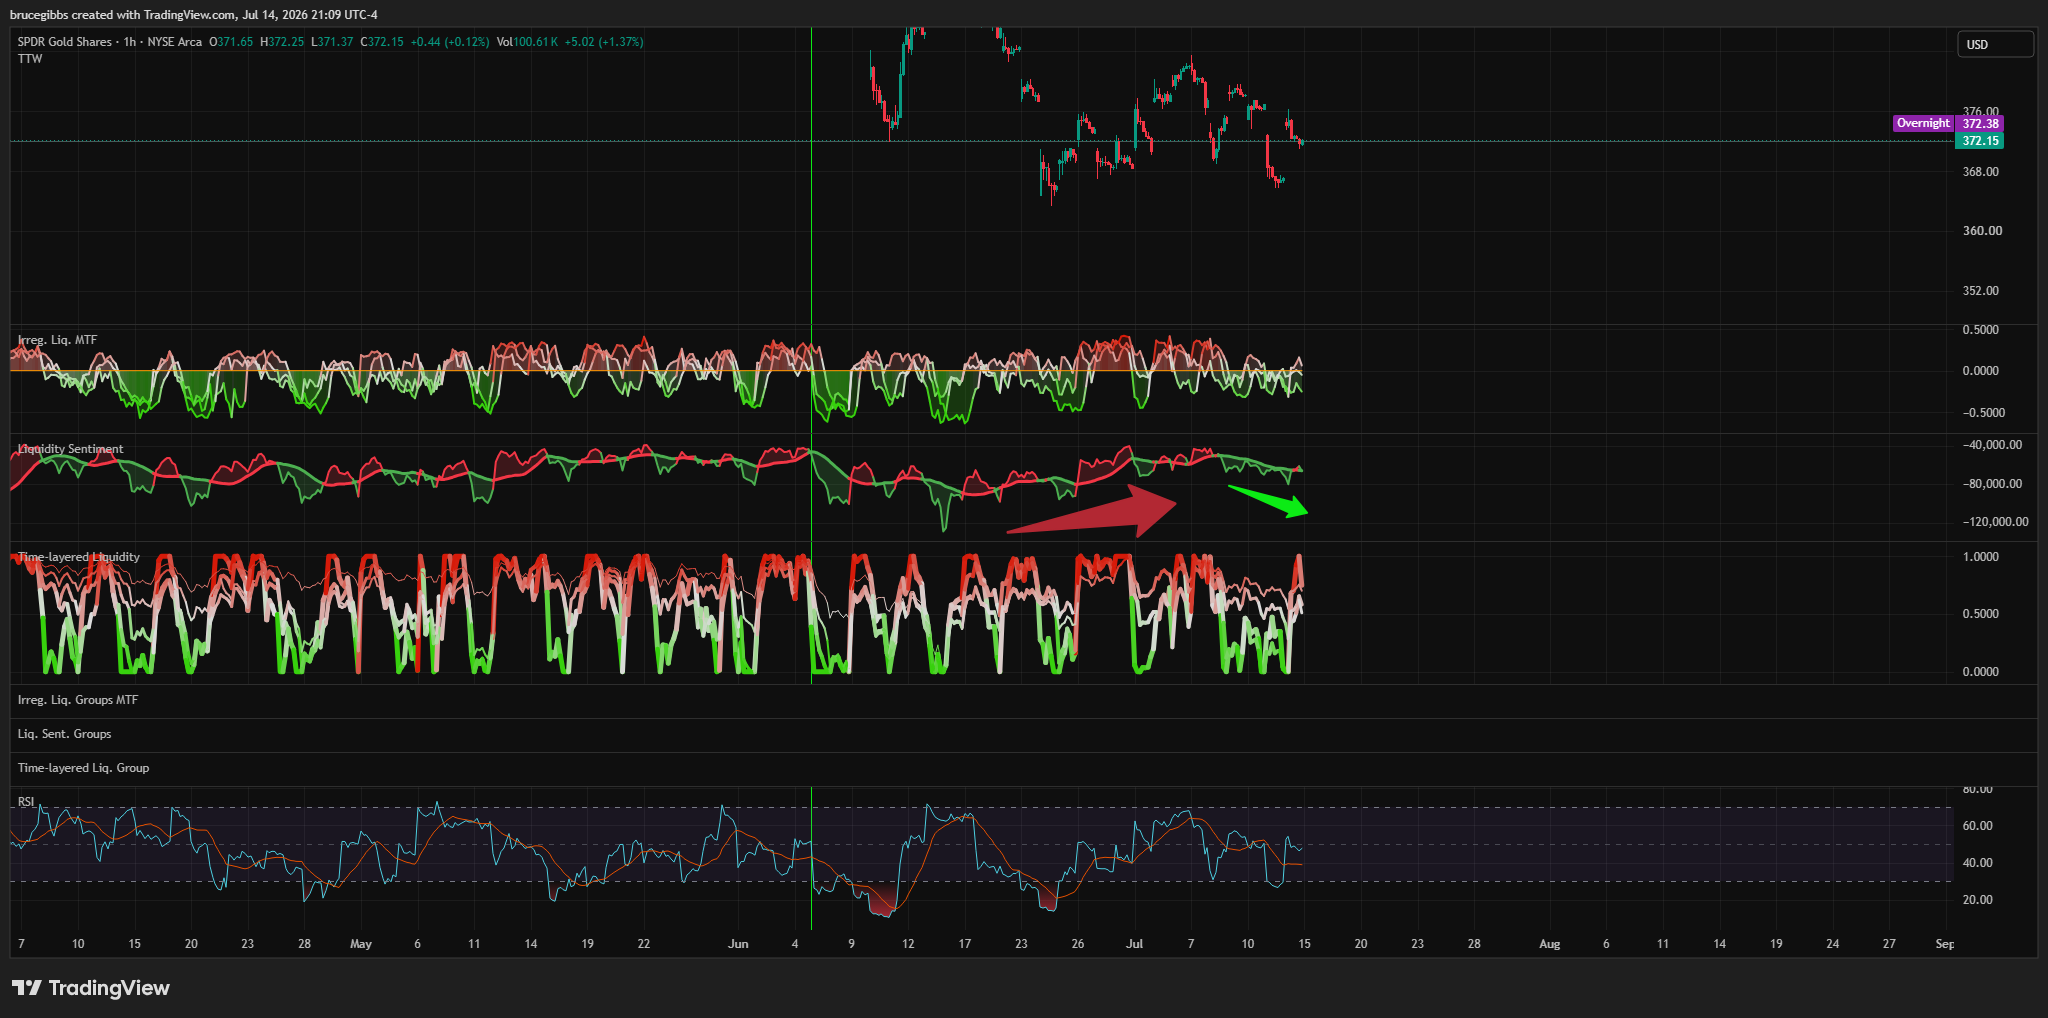Image resolution: width=2048 pixels, height=1018 pixels.
Task: Select the Irreg. Liq. MTF indicator legend
Action: click(57, 340)
